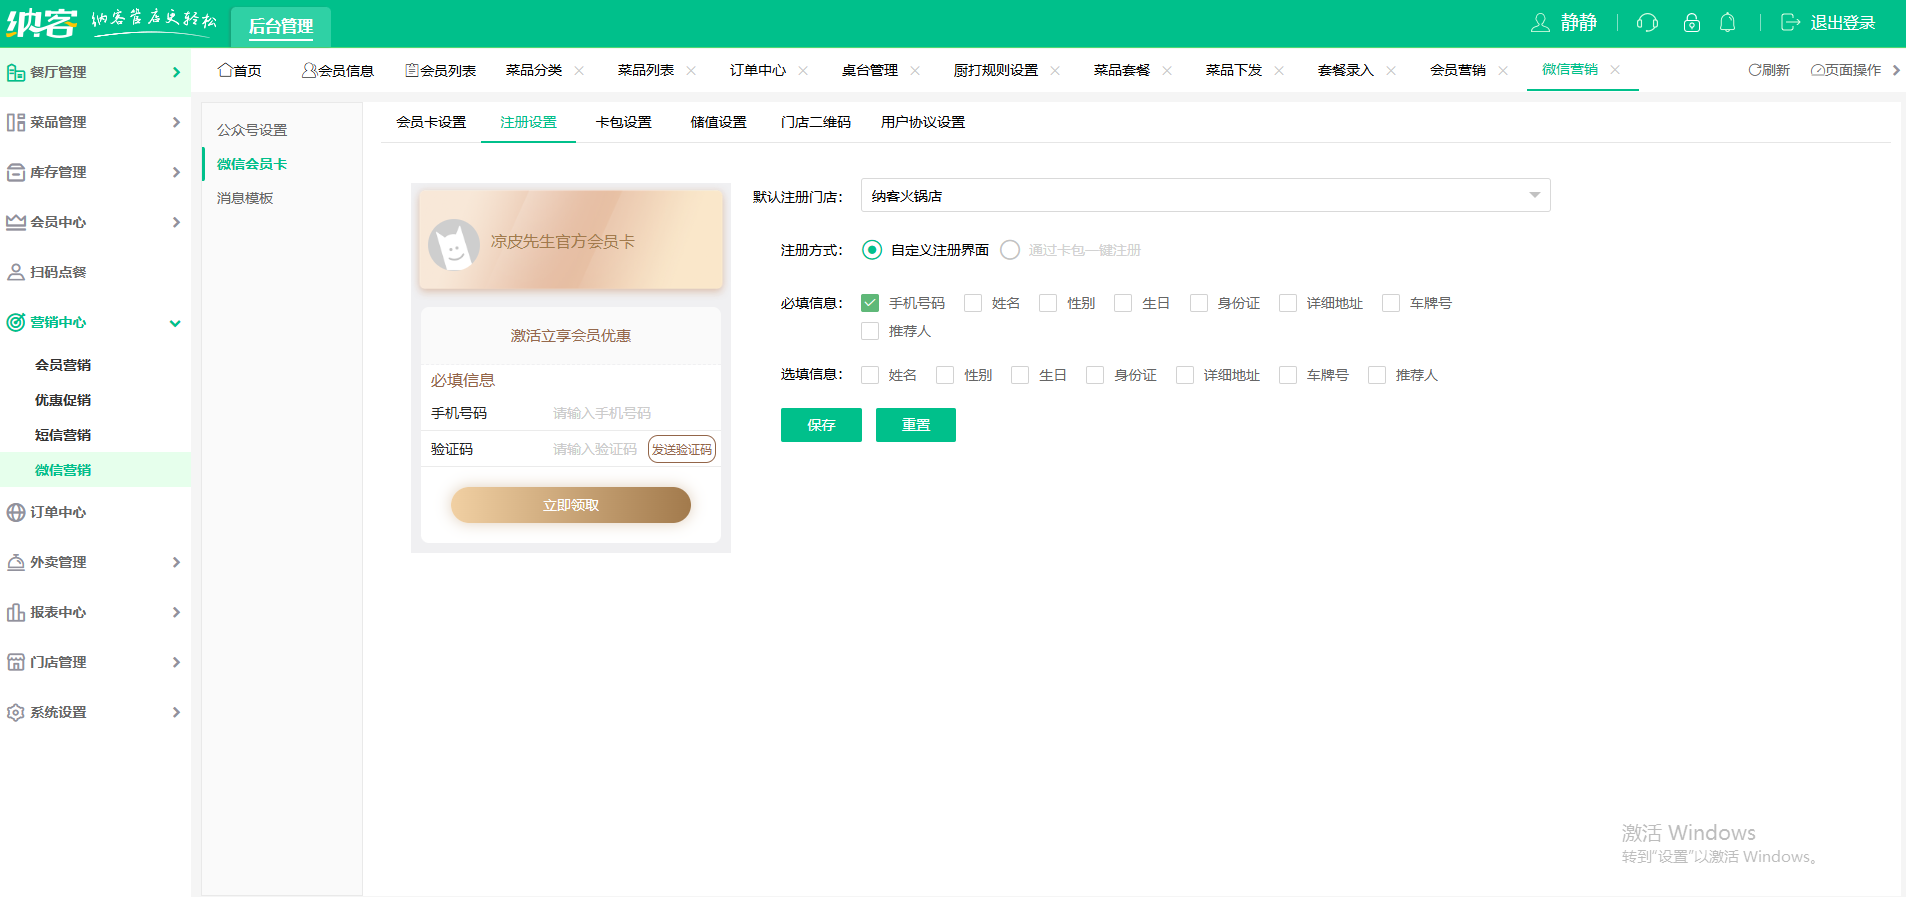Open the 储值设置 tab

click(x=718, y=122)
